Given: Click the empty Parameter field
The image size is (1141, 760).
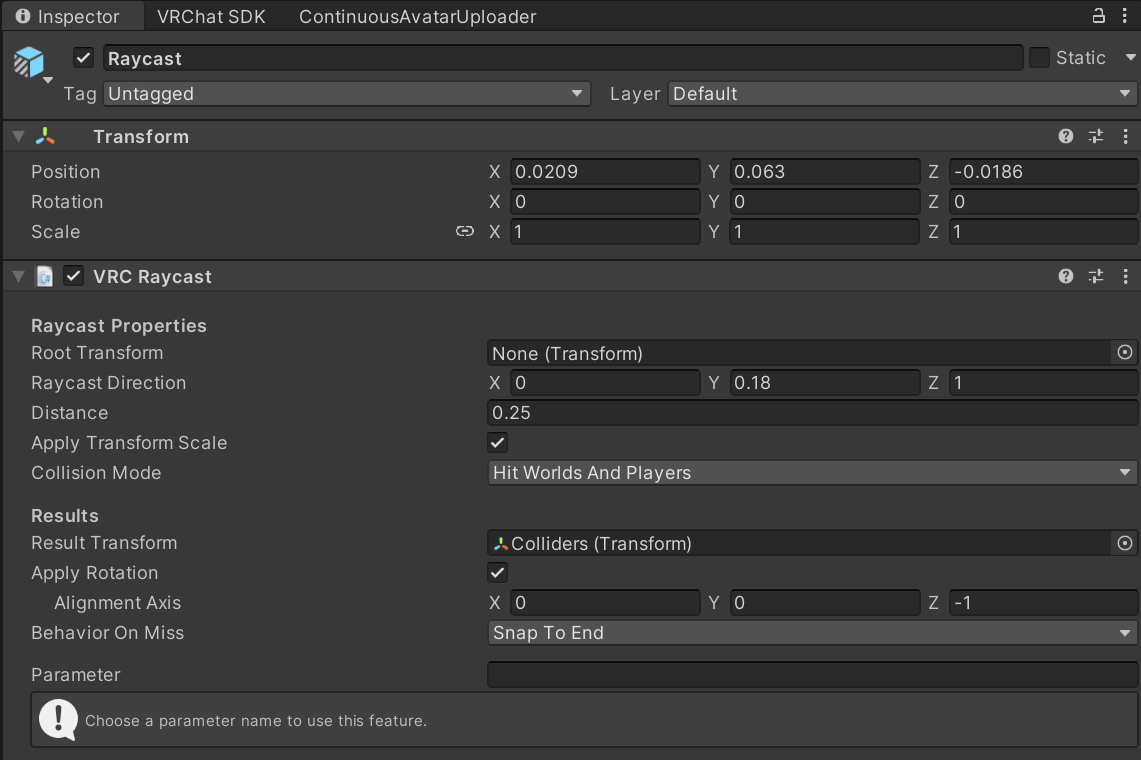Looking at the screenshot, I should (x=812, y=674).
